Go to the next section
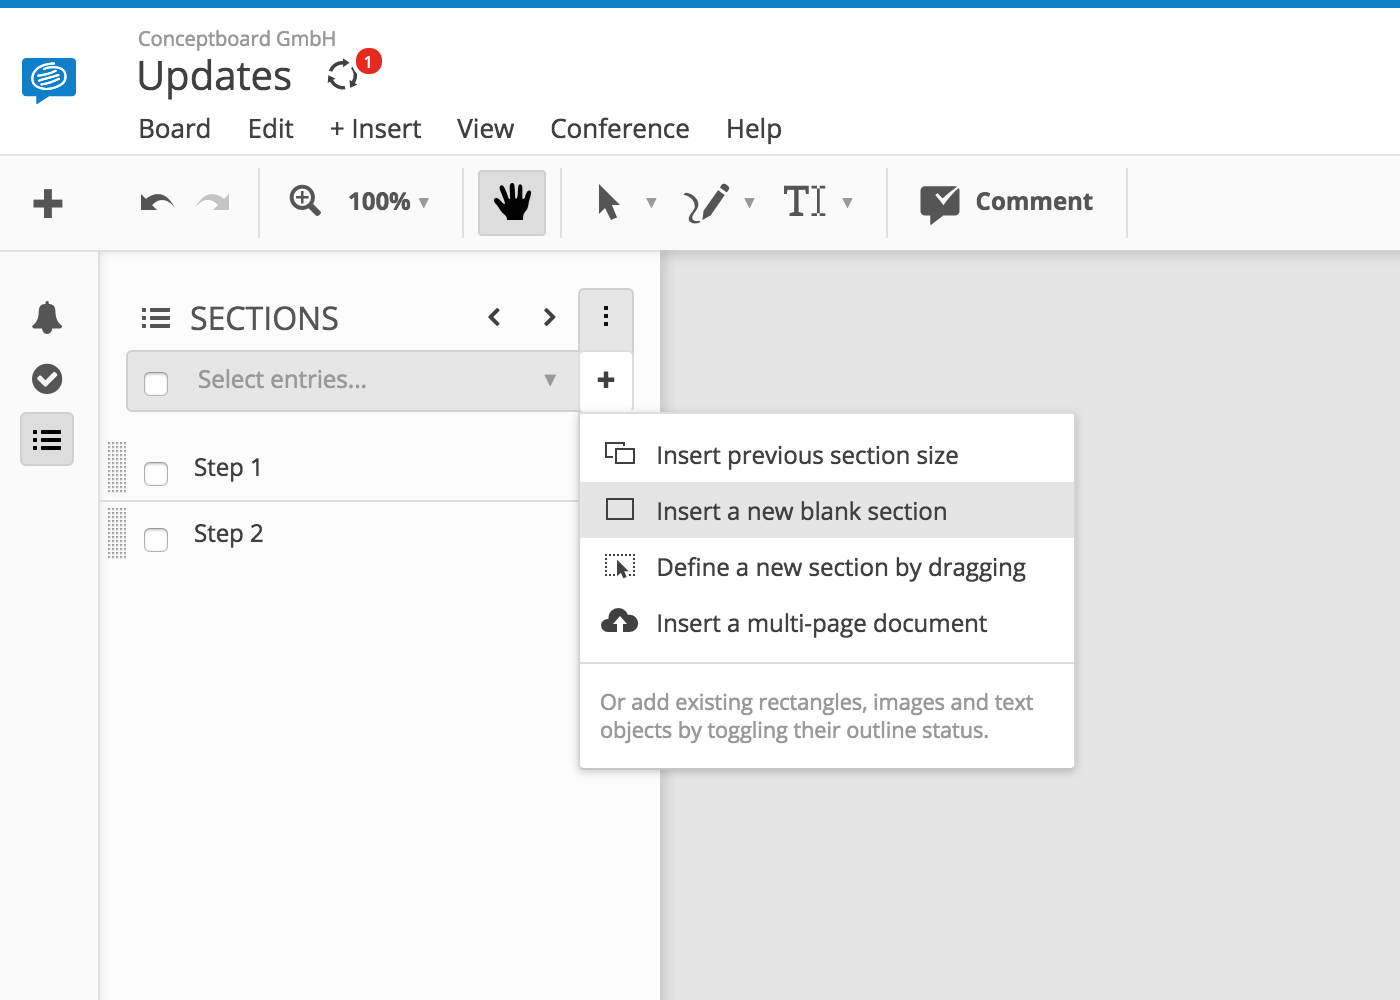 click(549, 317)
